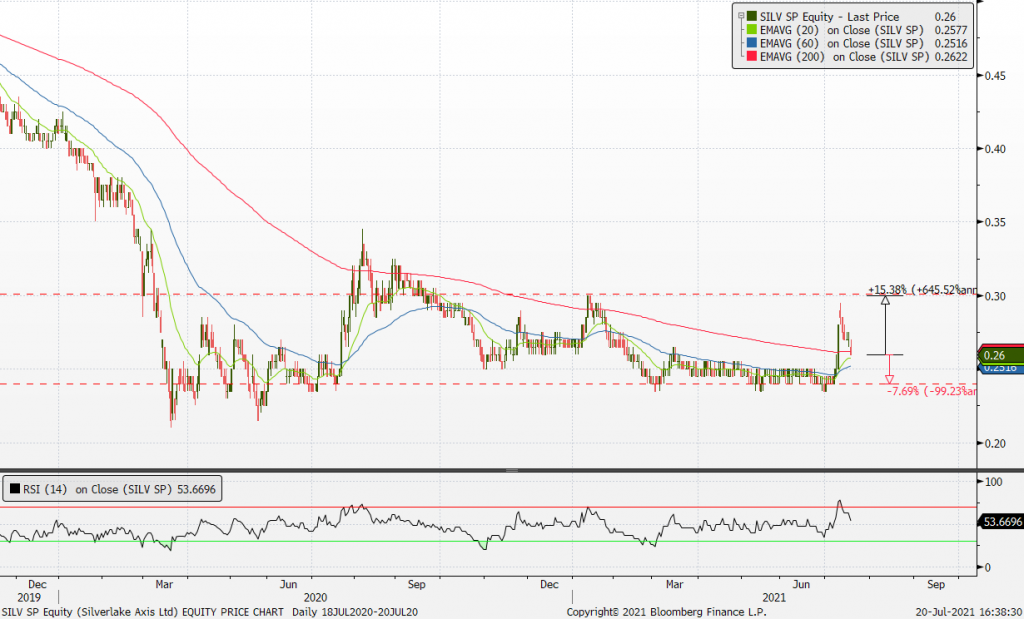
Task: Click the Mar 2021 time axis label
Action: click(x=675, y=584)
